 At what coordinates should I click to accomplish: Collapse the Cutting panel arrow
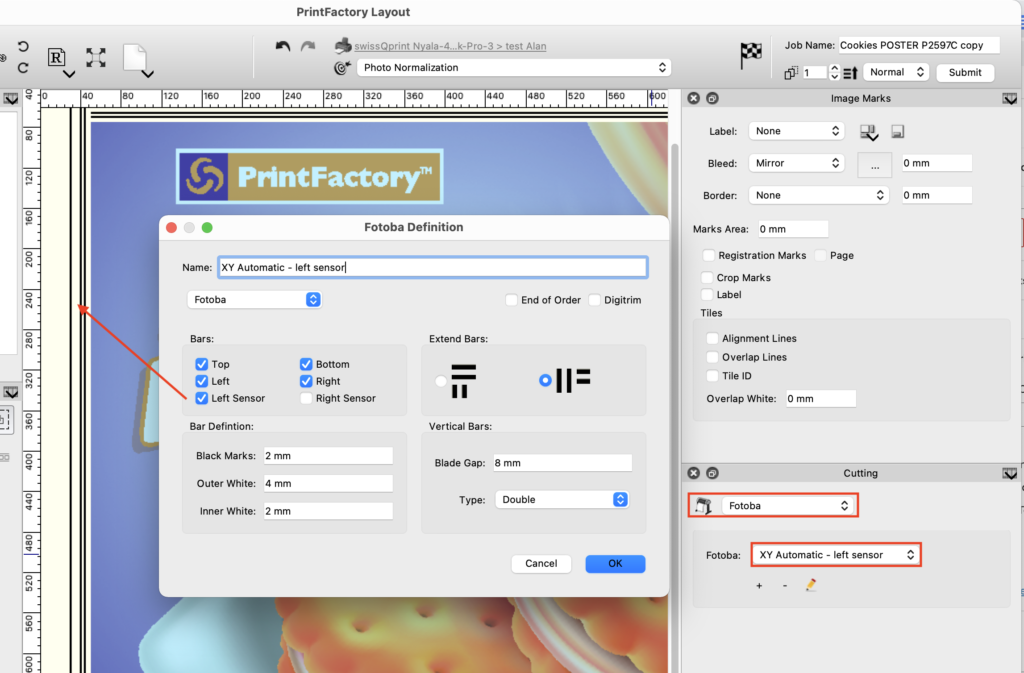1010,473
